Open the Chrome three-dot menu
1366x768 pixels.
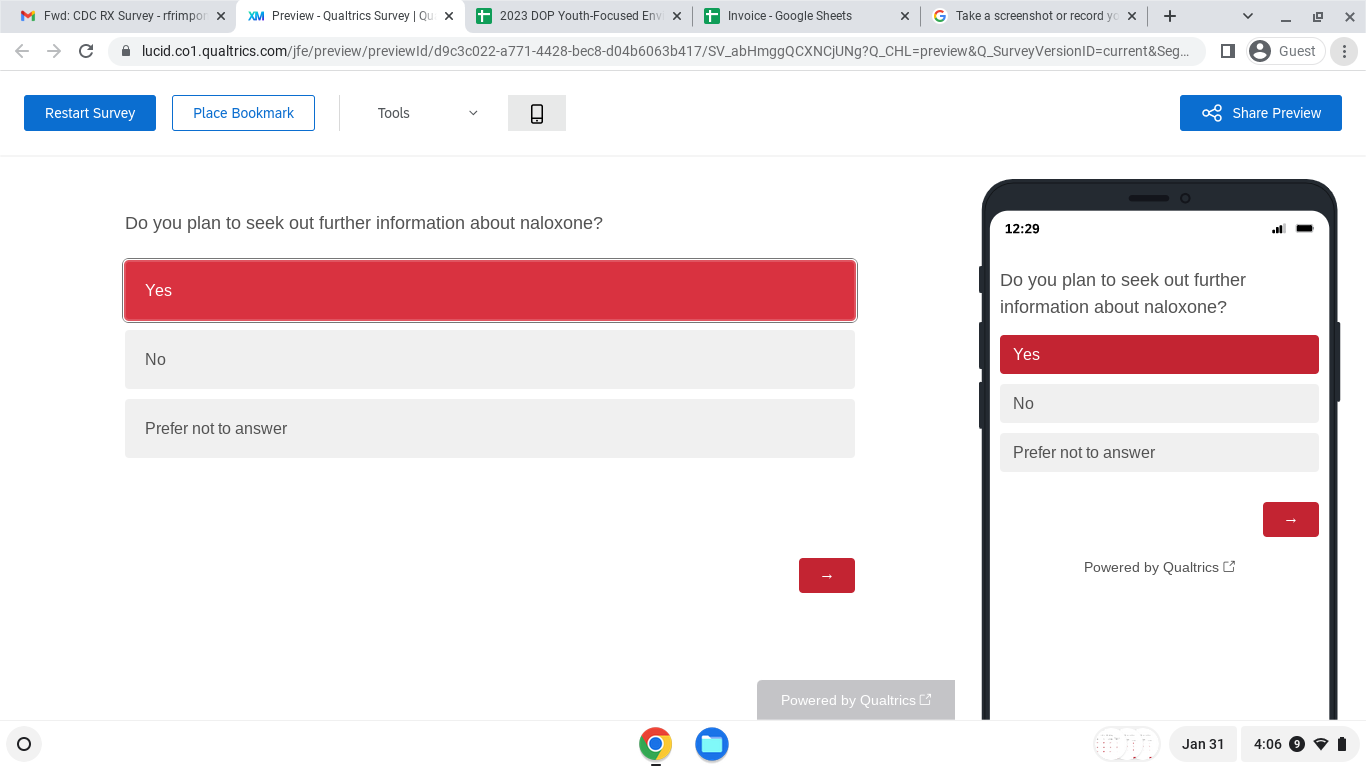[1345, 51]
